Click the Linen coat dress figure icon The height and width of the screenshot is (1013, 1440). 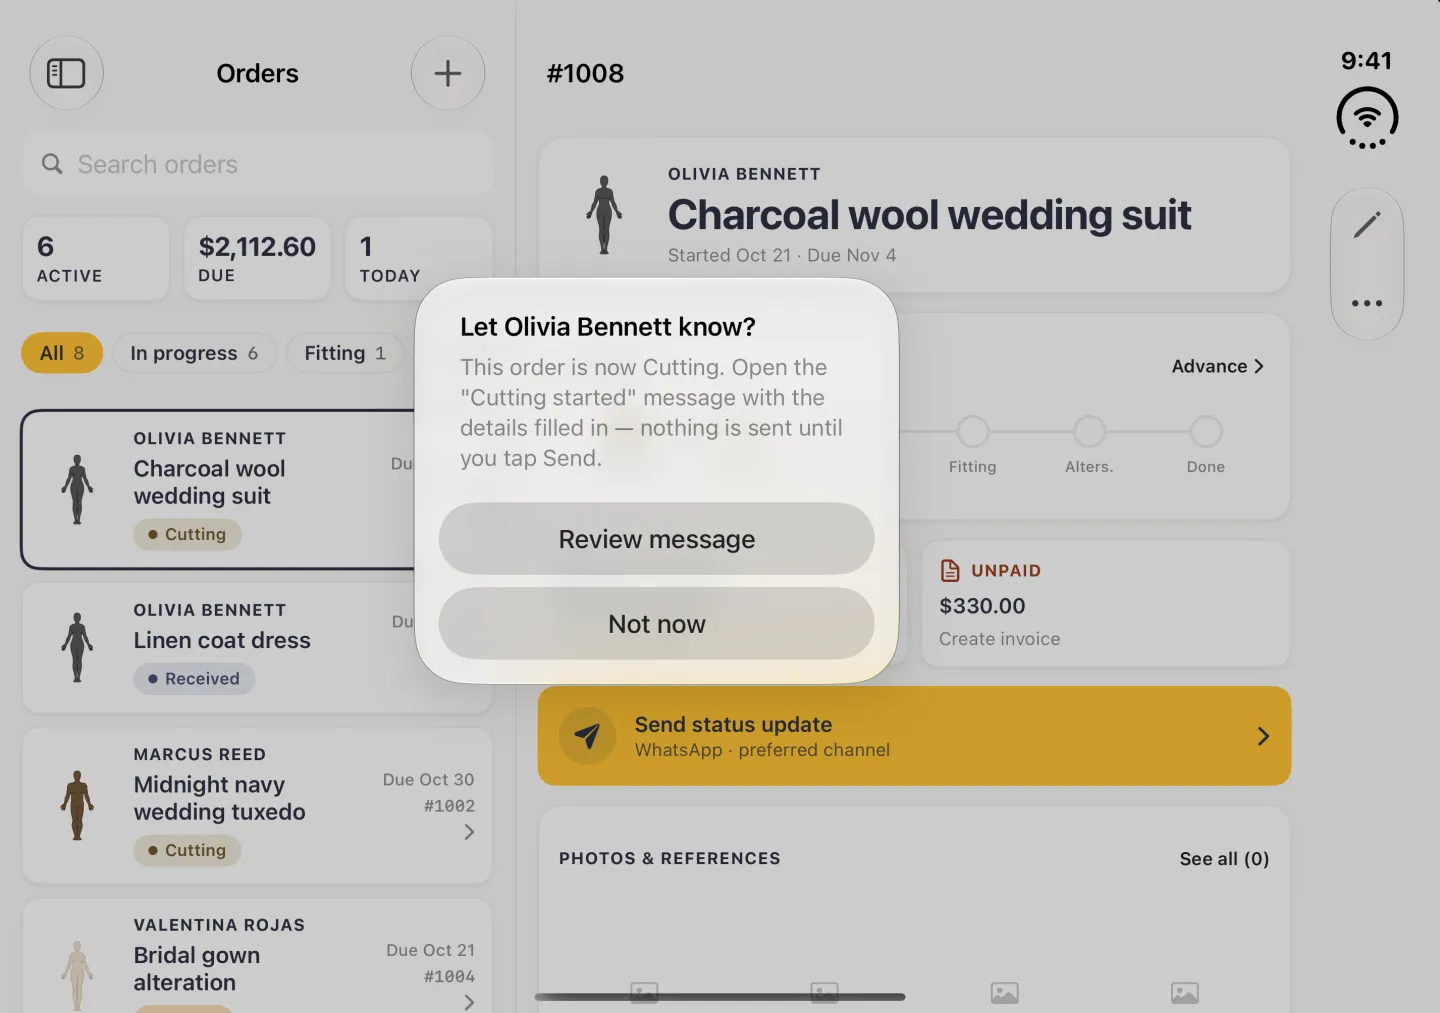pyautogui.click(x=77, y=647)
